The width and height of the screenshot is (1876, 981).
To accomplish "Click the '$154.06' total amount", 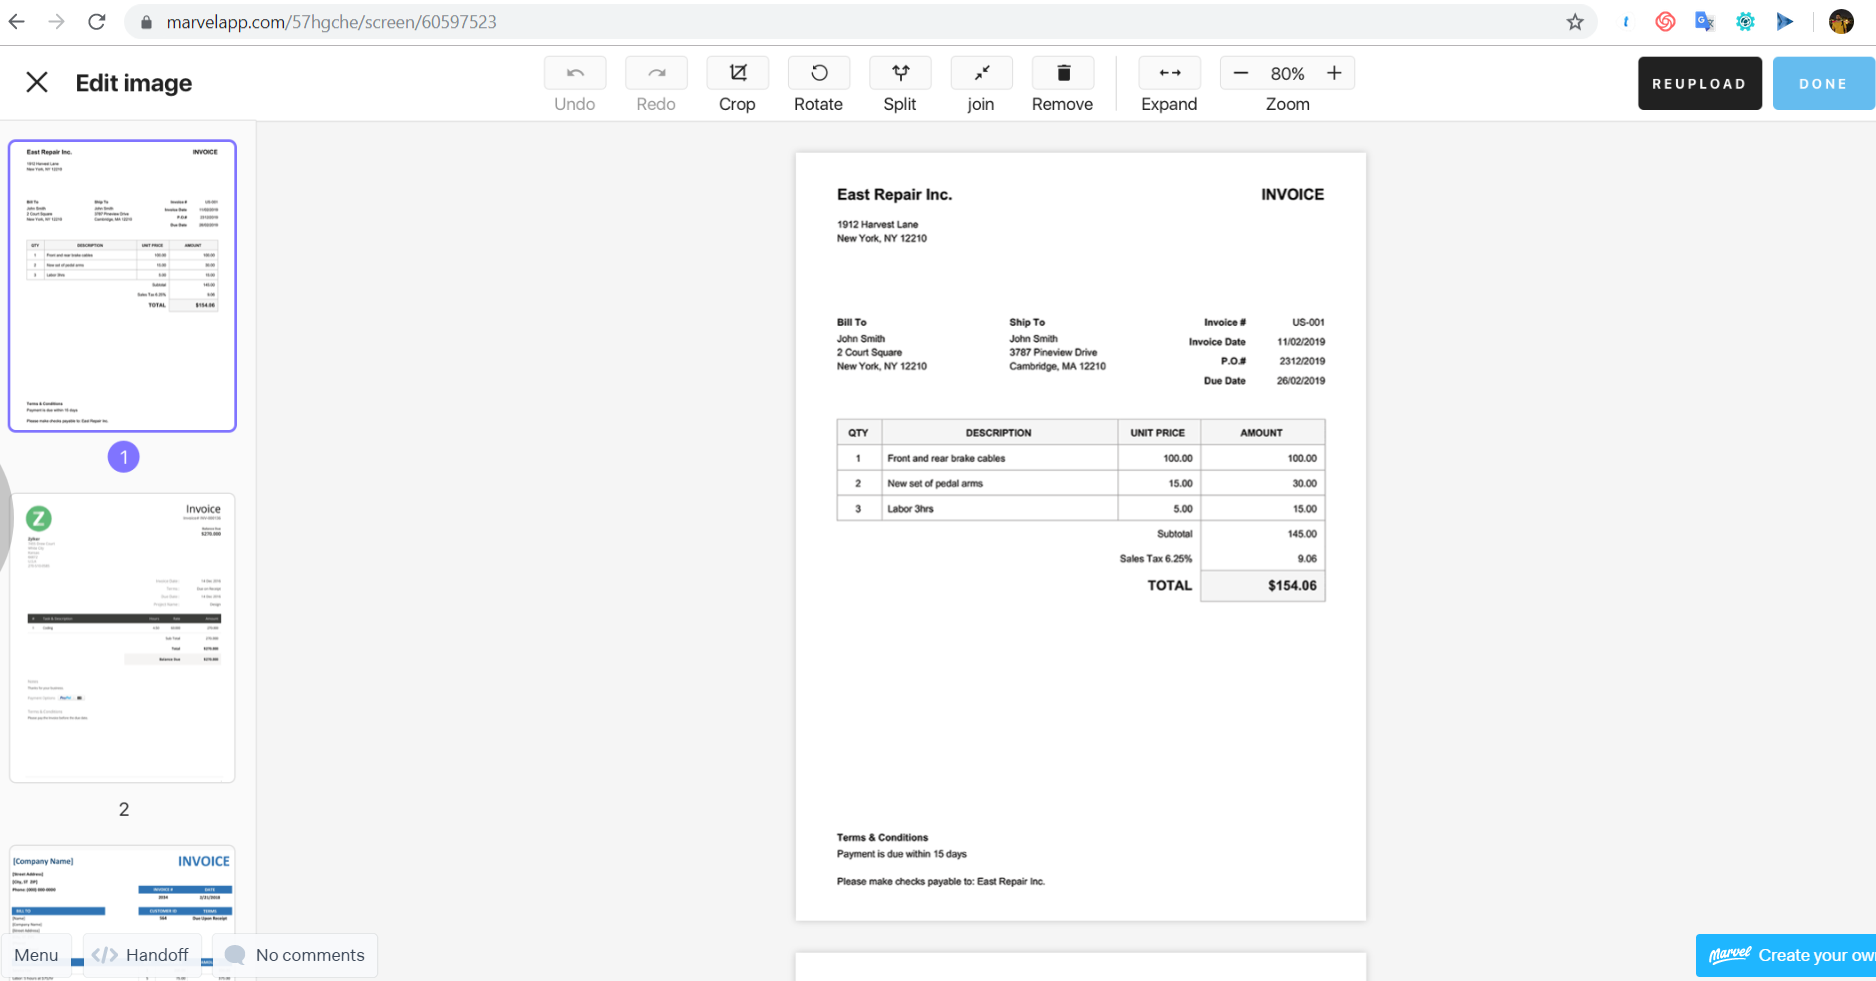I will (x=1292, y=586).
